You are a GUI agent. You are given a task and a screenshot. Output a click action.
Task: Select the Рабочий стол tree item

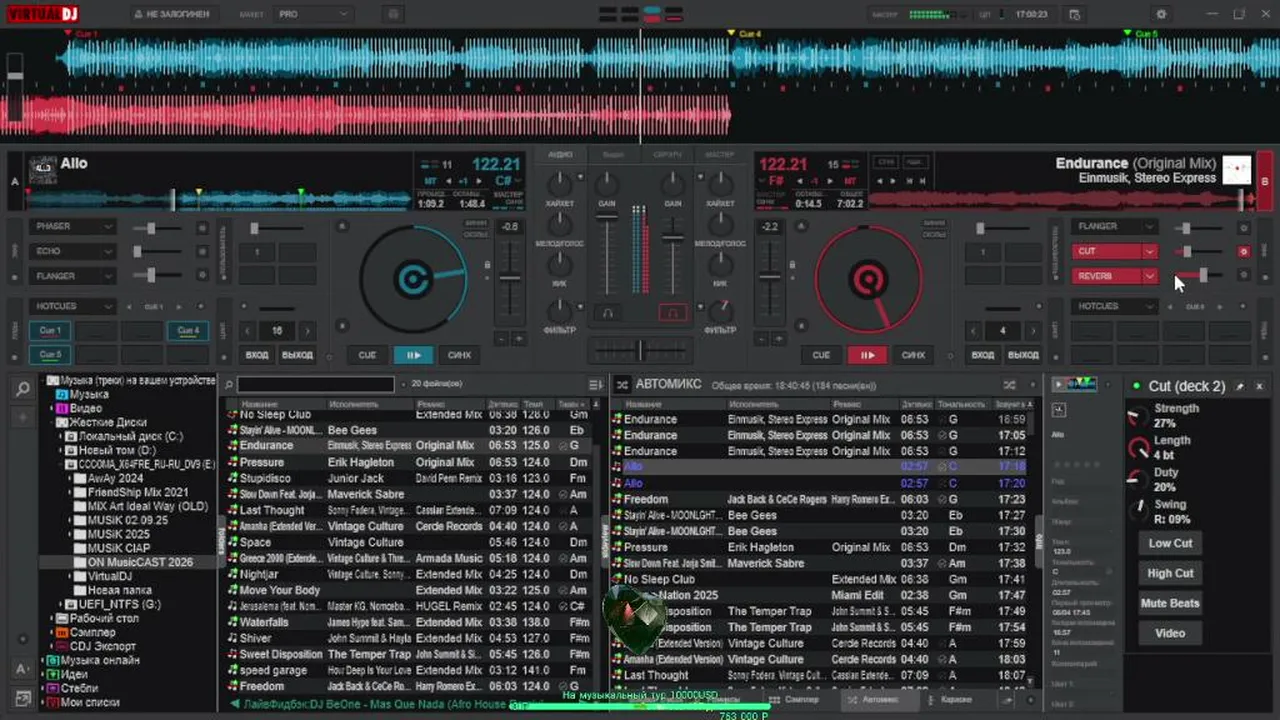point(103,619)
